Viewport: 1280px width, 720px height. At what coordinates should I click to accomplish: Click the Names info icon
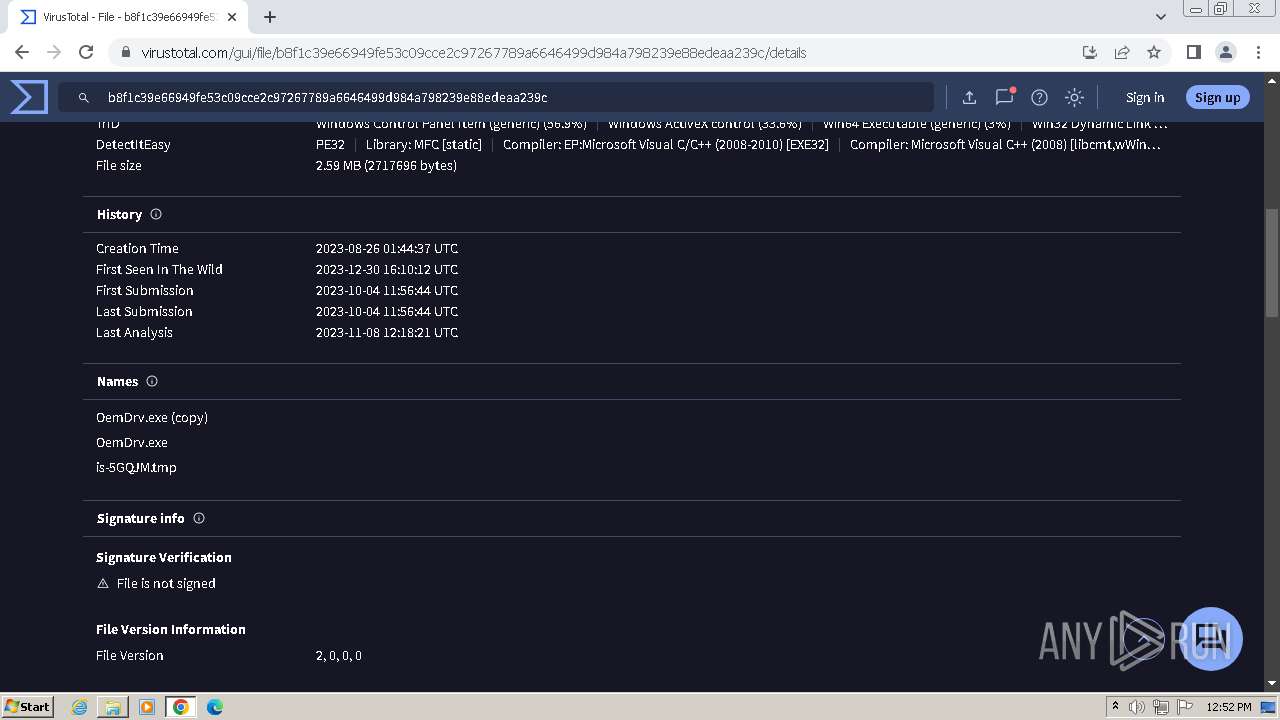coord(152,381)
